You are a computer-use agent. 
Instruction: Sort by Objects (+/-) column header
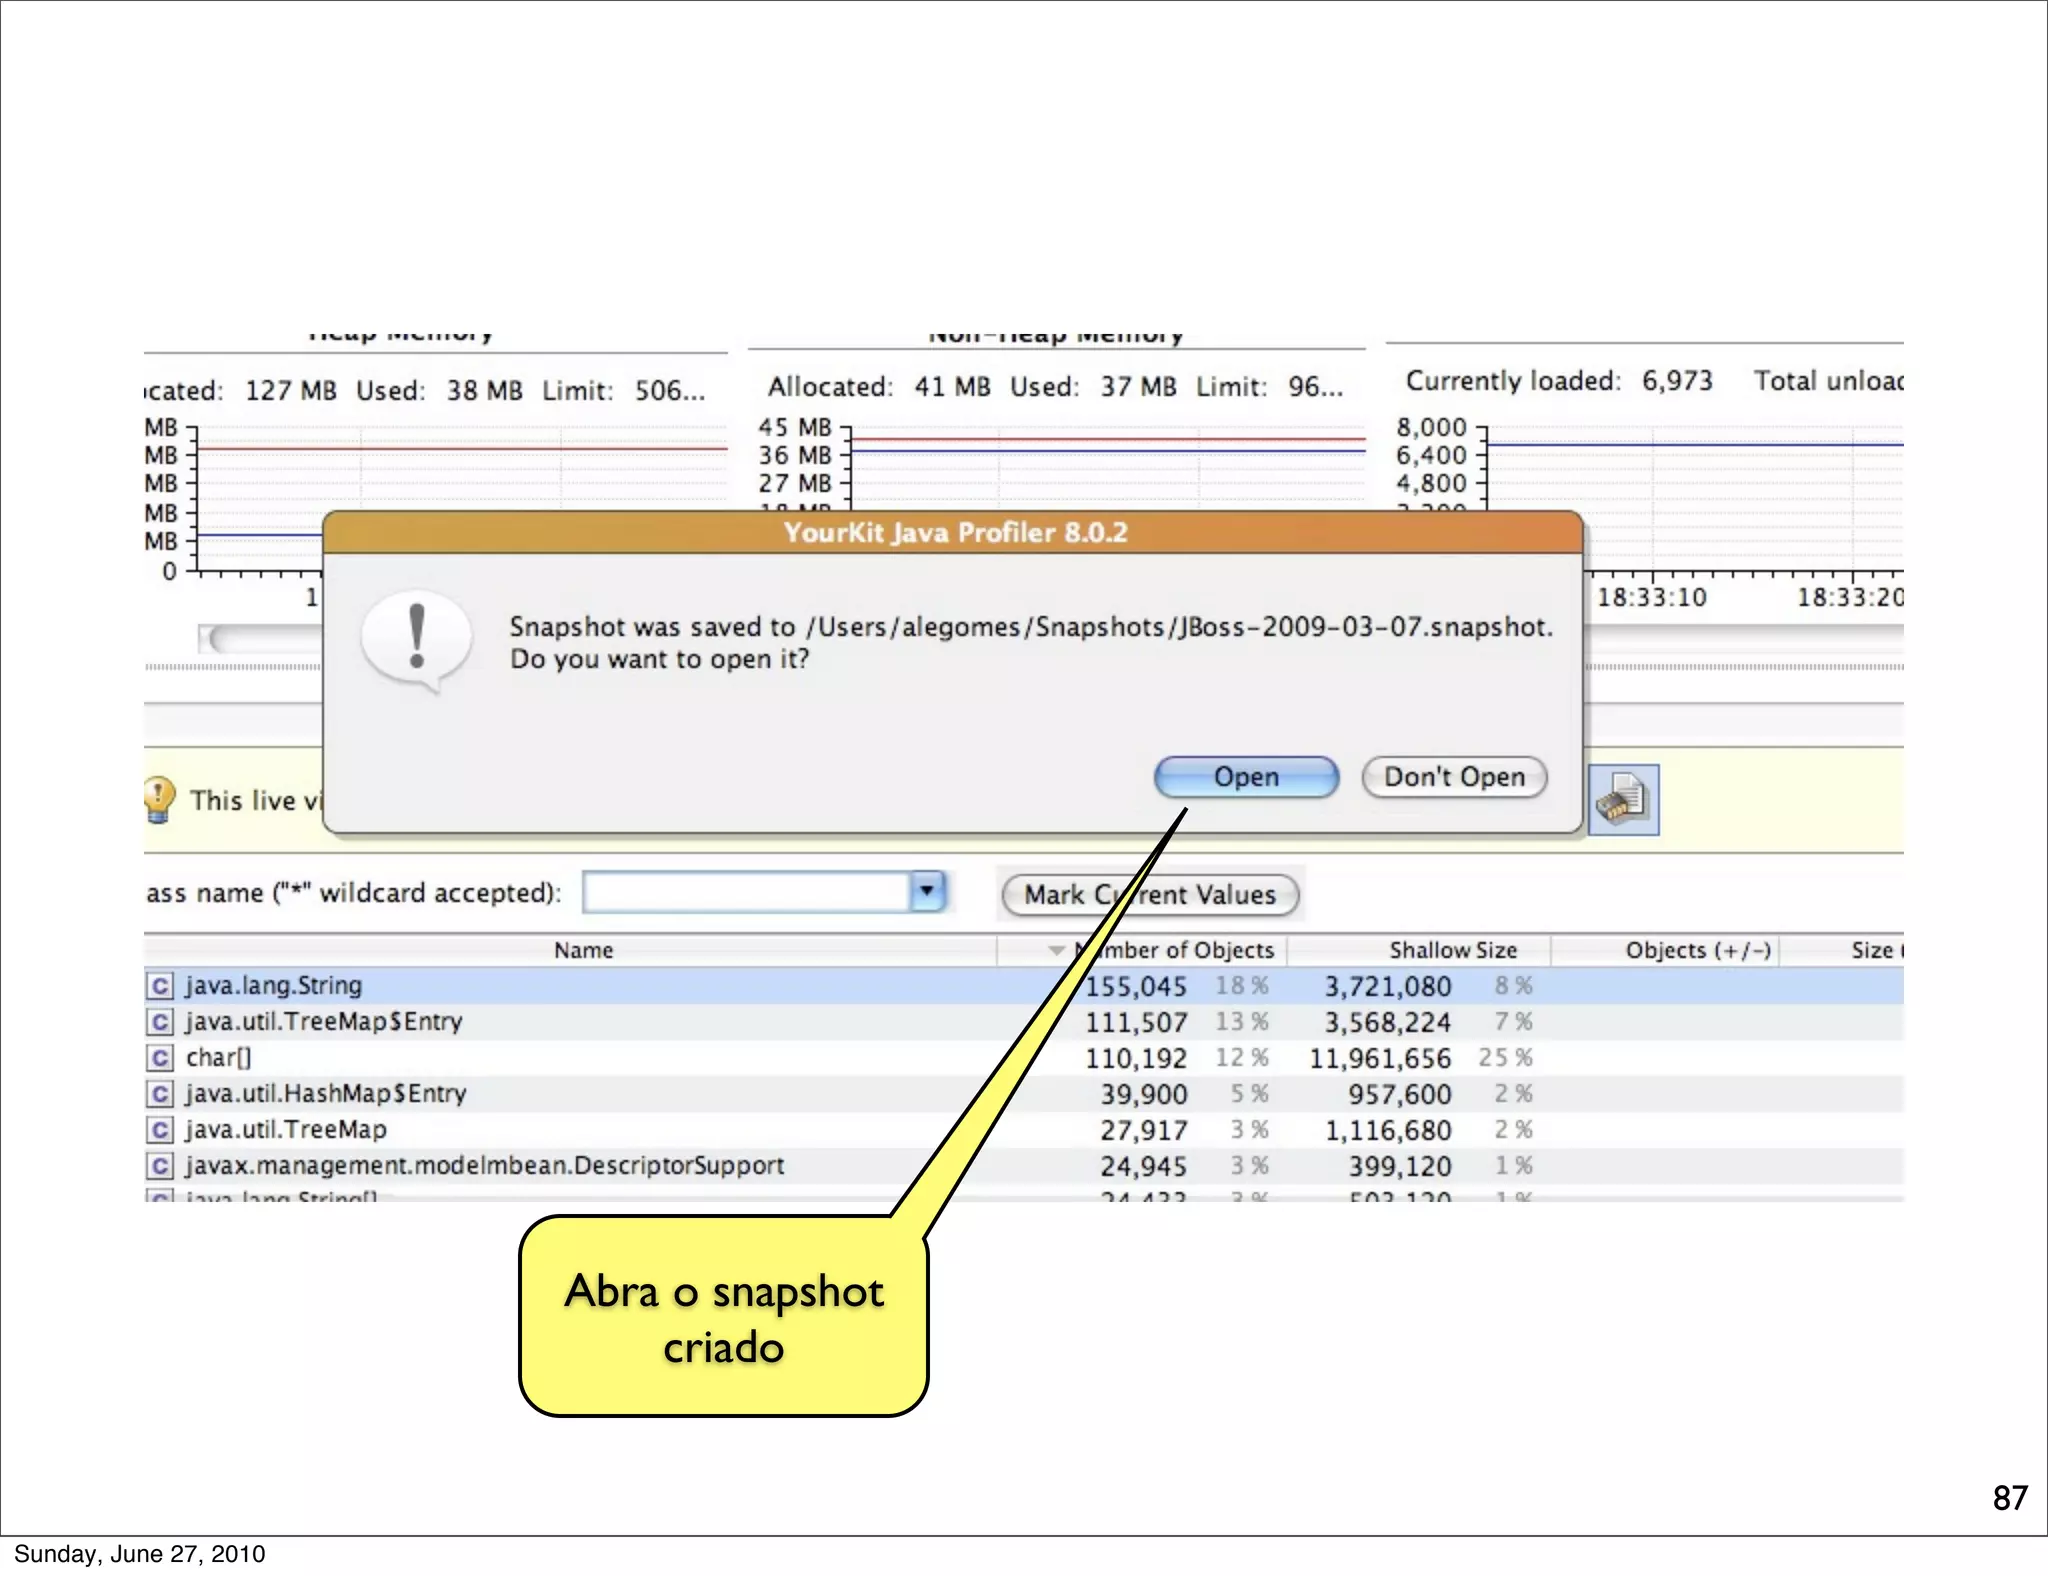click(x=1697, y=950)
